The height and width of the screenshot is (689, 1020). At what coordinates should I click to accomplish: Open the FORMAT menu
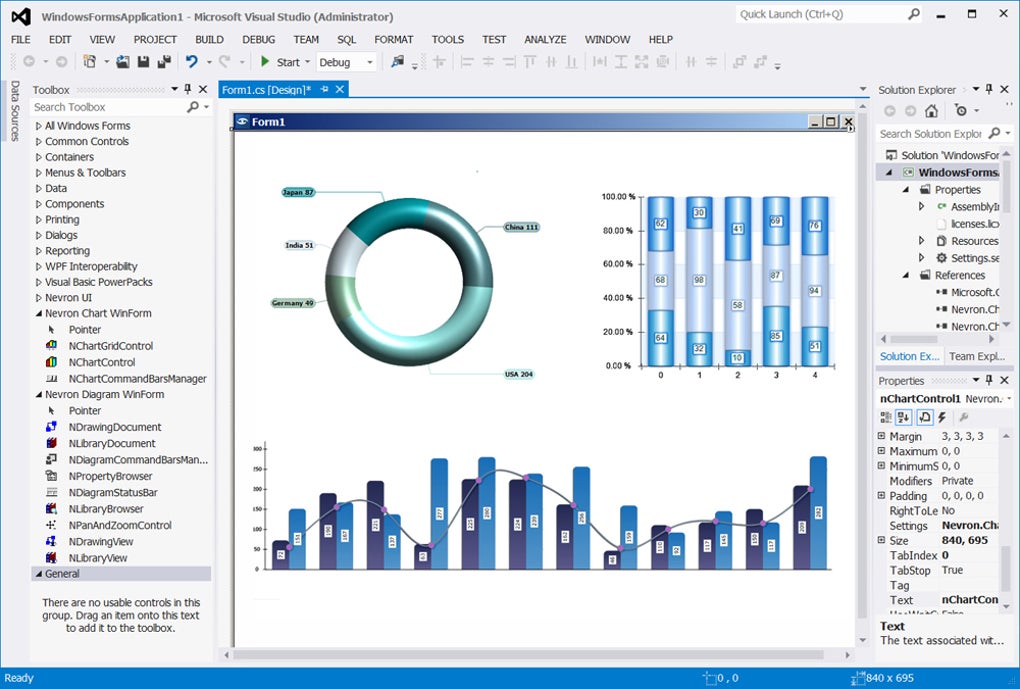(393, 39)
